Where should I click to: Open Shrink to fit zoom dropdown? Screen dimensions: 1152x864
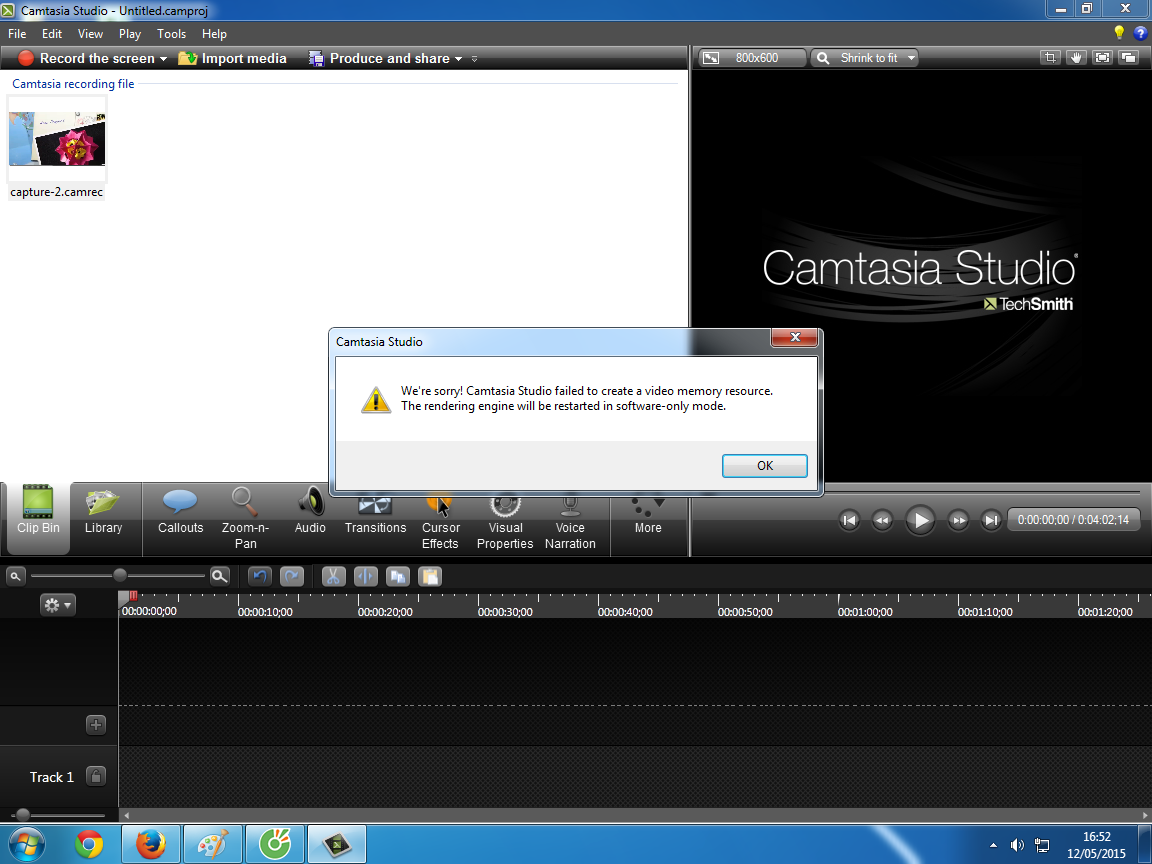(865, 58)
